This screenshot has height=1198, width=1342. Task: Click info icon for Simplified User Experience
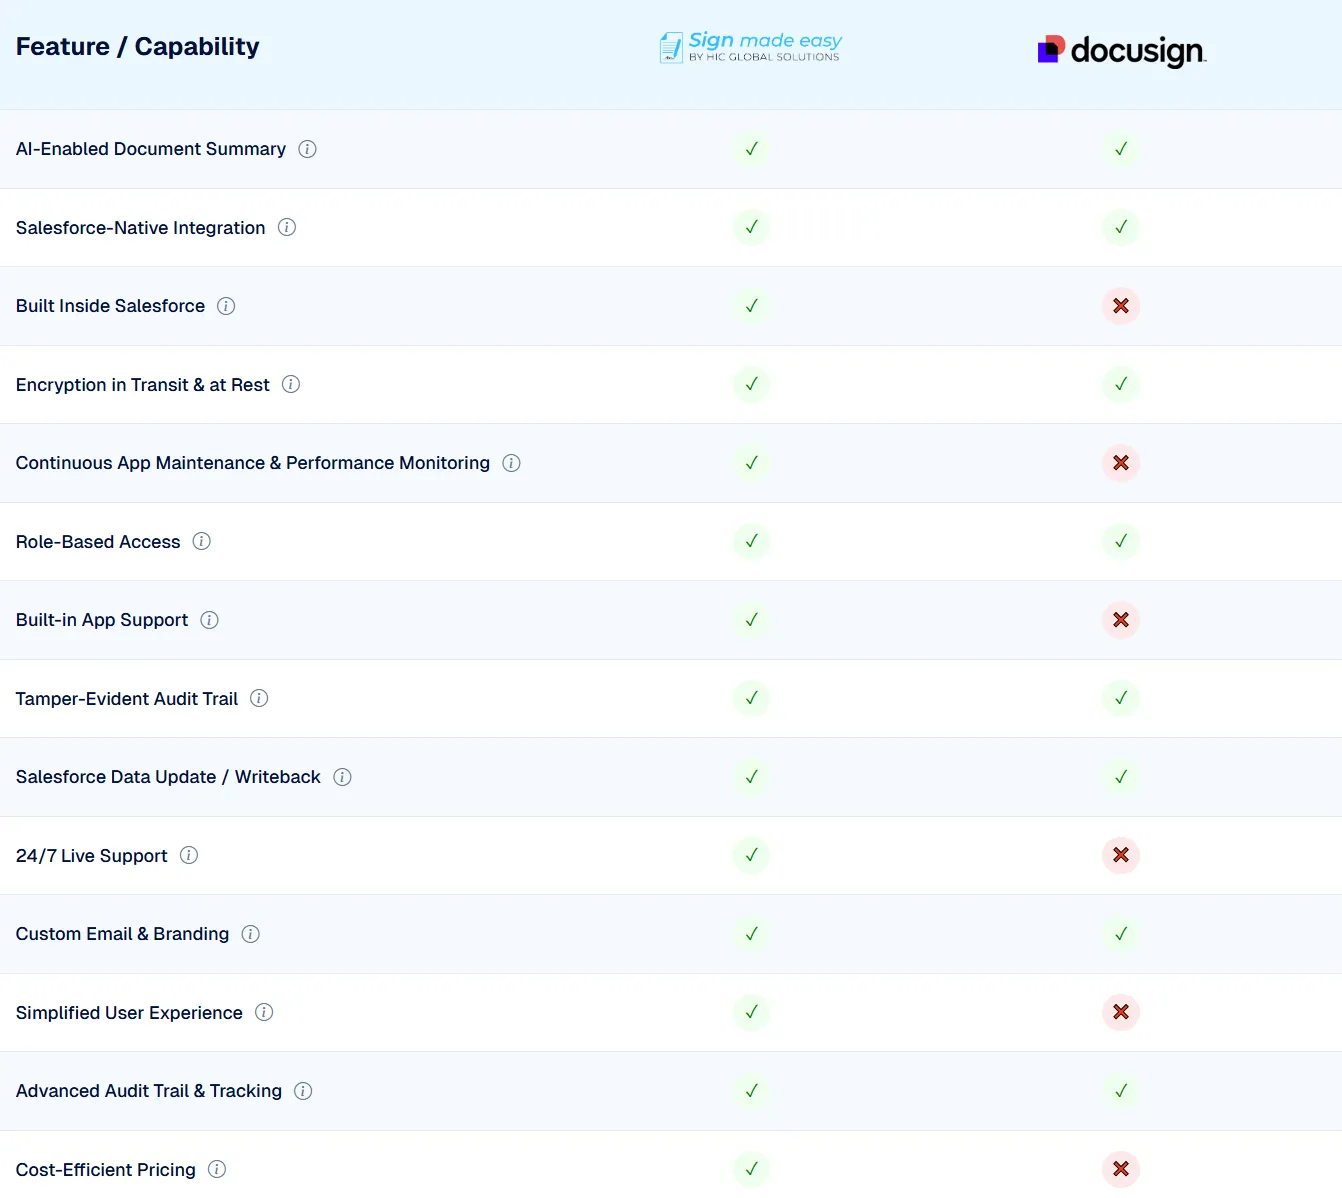(264, 1012)
